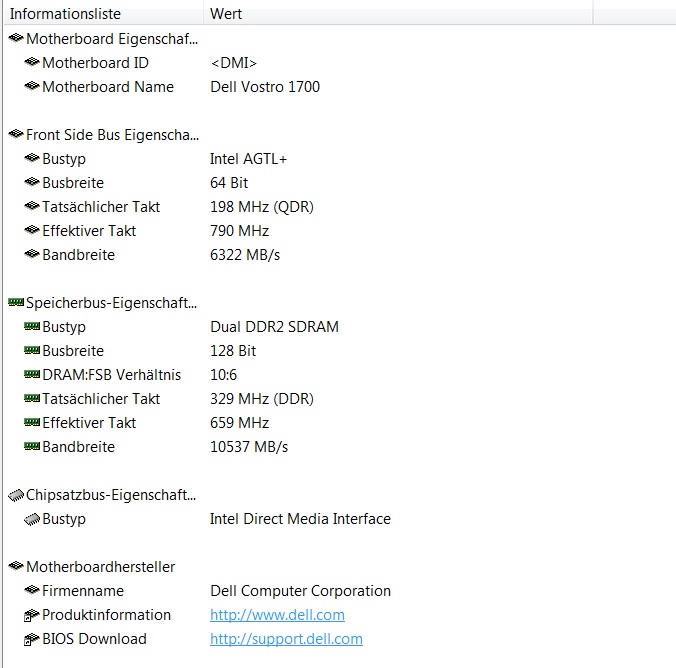Select the 659 MHz value
The image size is (676, 668).
pos(239,423)
